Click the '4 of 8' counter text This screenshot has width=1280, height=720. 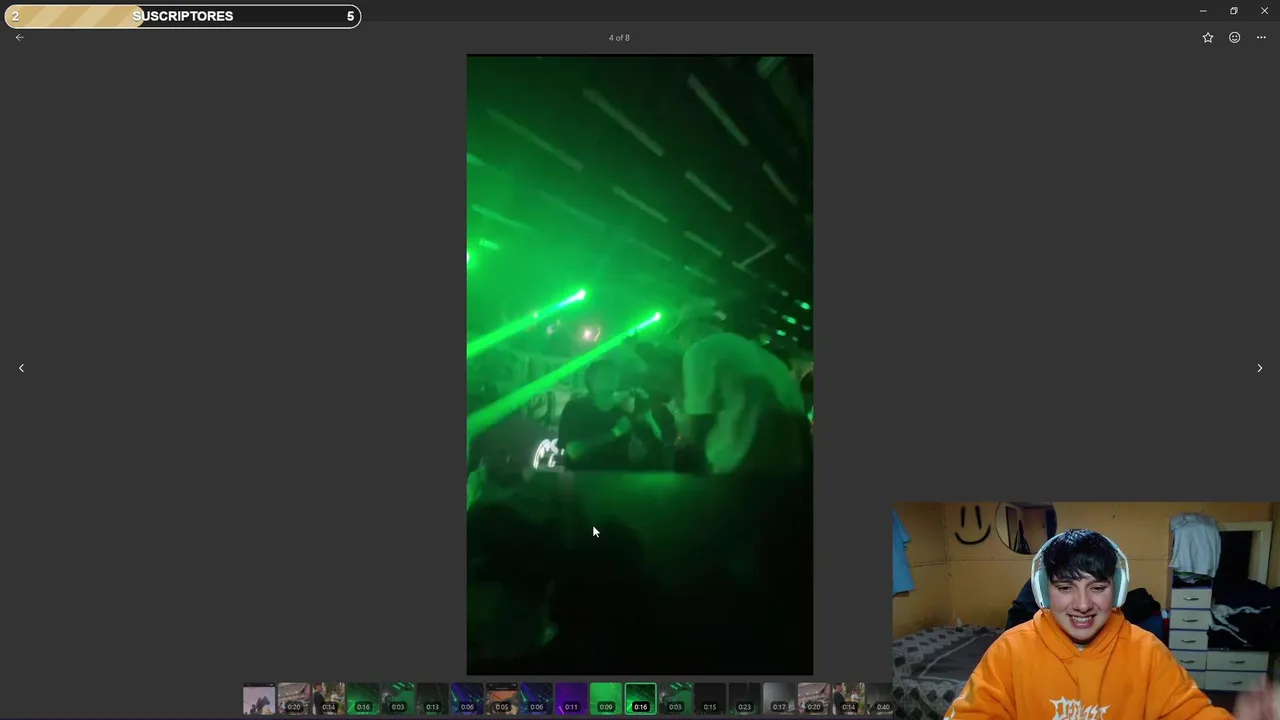point(619,38)
